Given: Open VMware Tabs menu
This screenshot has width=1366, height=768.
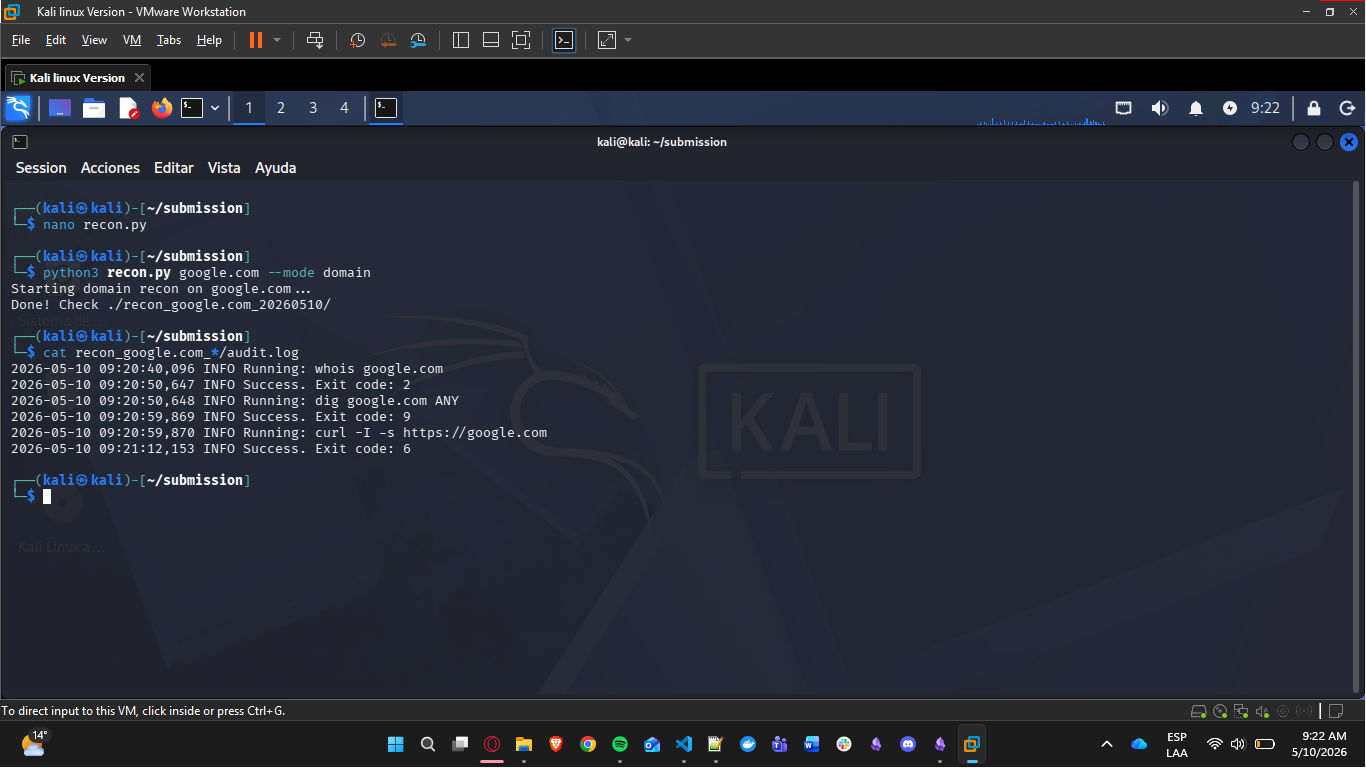Looking at the screenshot, I should [169, 40].
